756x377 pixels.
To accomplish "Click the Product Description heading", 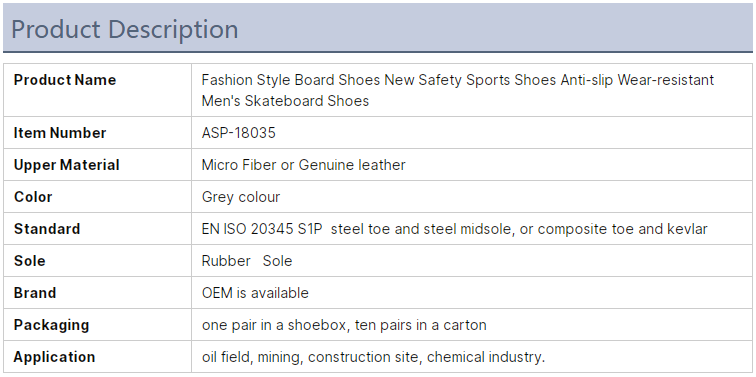I will [x=124, y=29].
